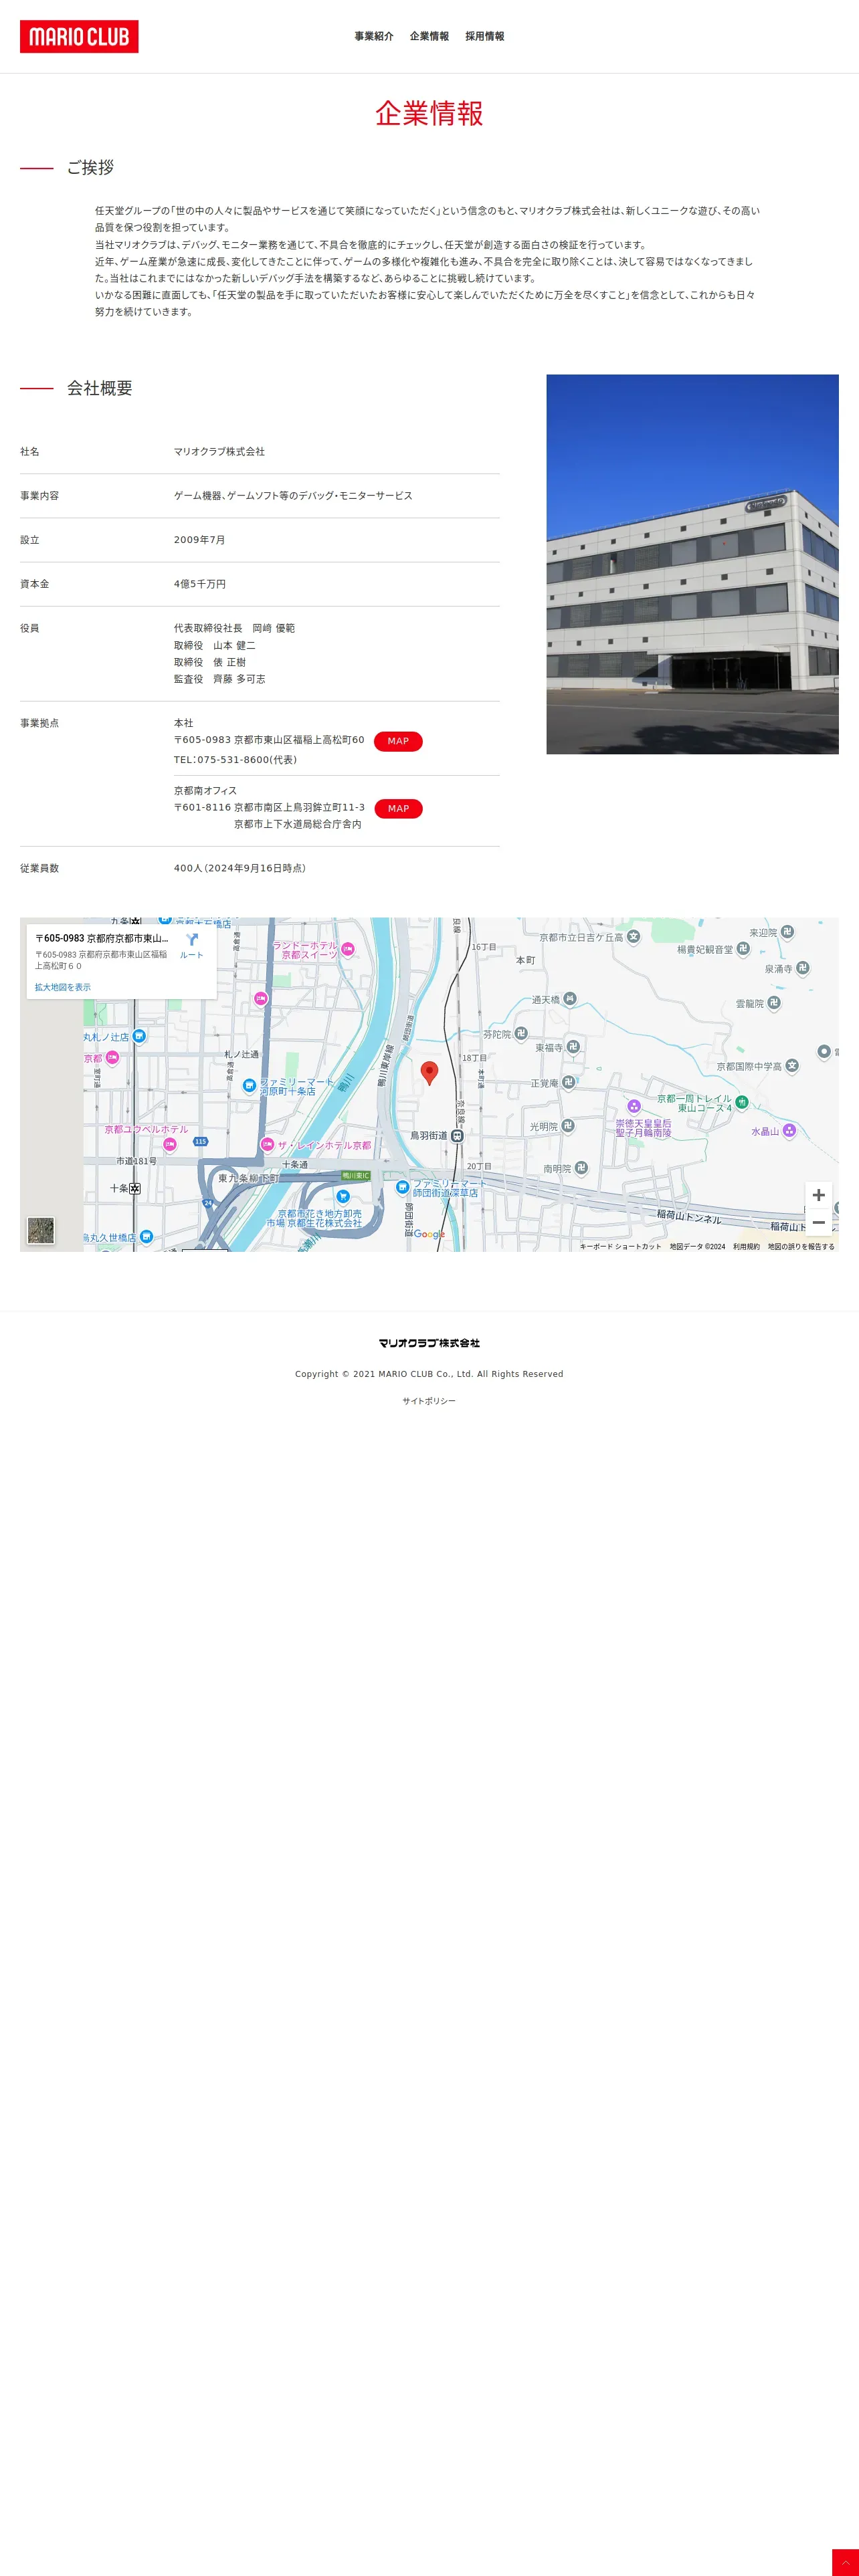Open the 企業情報 menu item
Viewport: 859px width, 2576px height.
[x=429, y=36]
